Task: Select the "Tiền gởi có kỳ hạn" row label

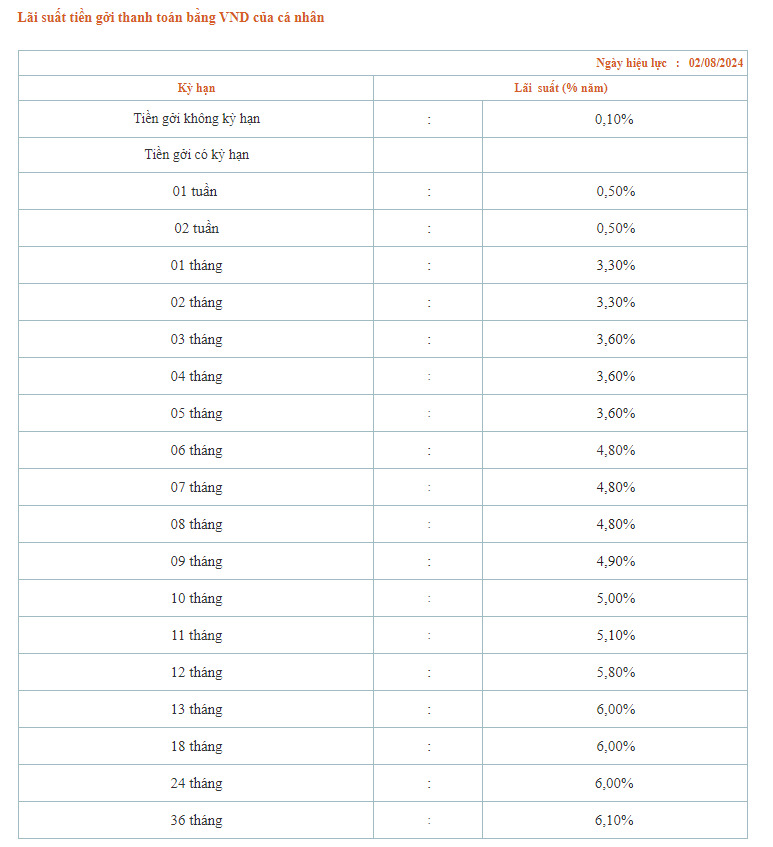Action: (x=197, y=155)
